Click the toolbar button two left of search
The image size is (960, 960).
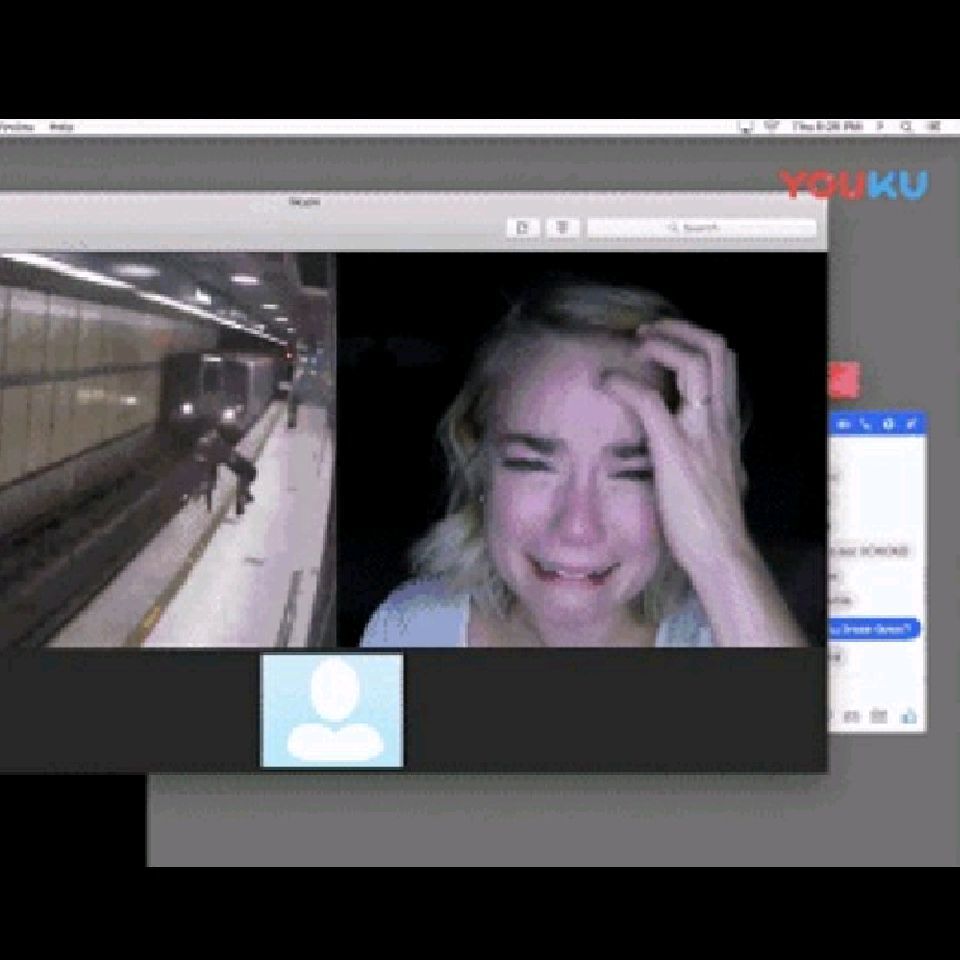point(523,228)
